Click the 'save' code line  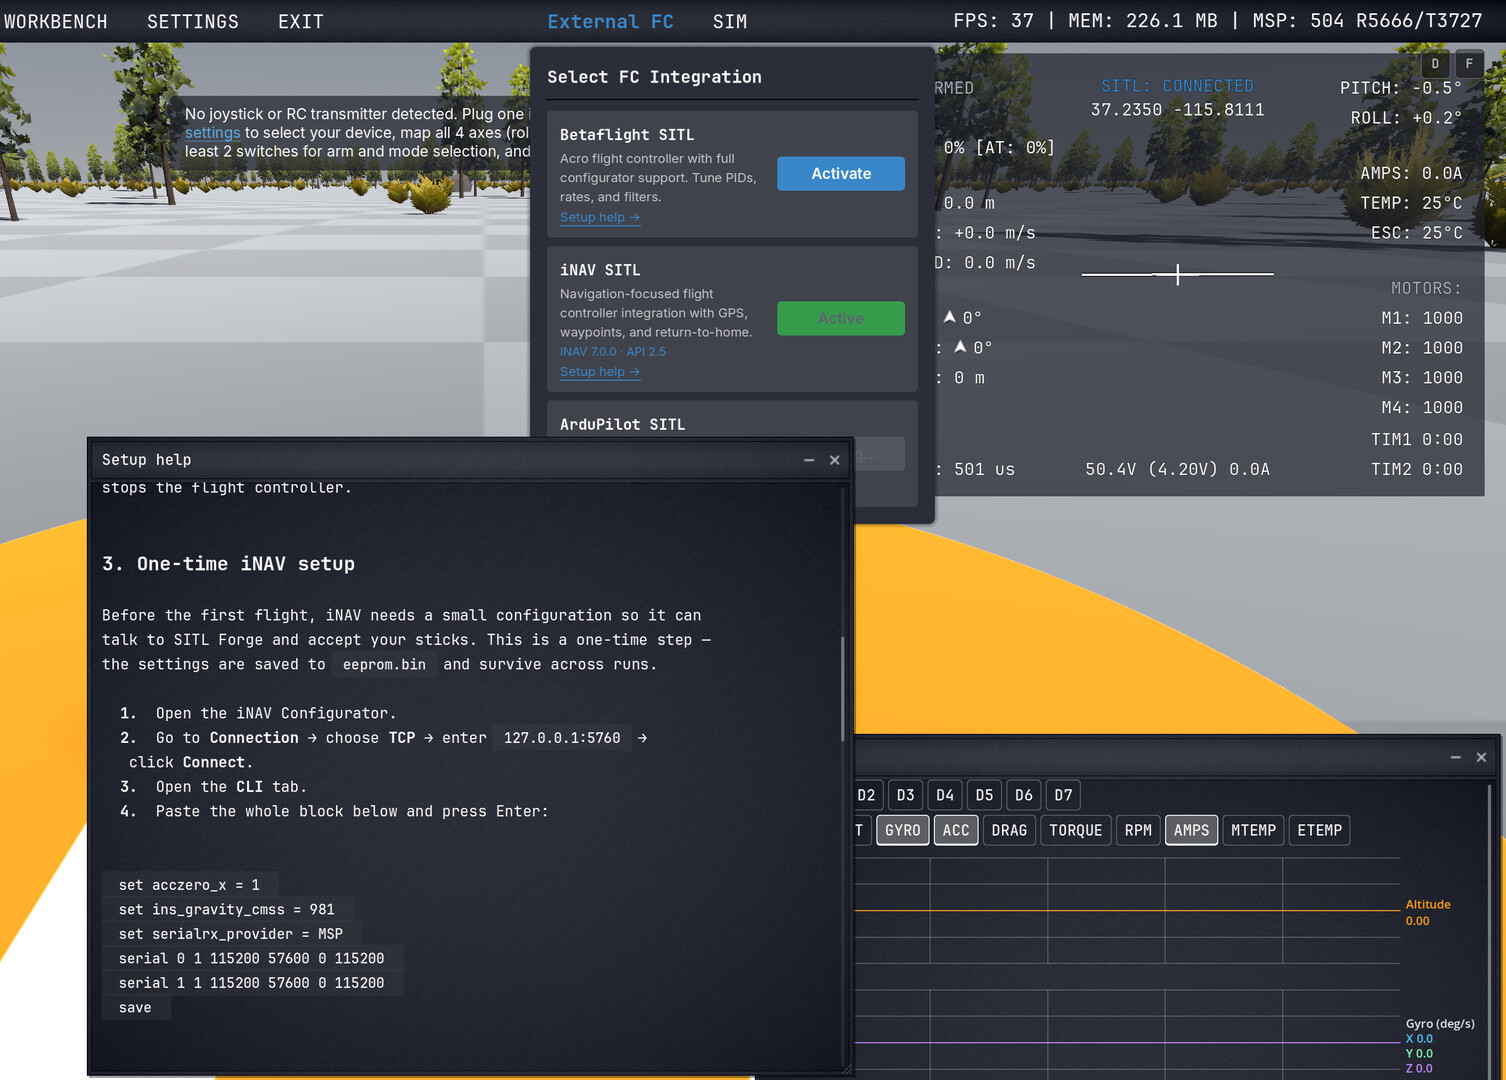136,1007
